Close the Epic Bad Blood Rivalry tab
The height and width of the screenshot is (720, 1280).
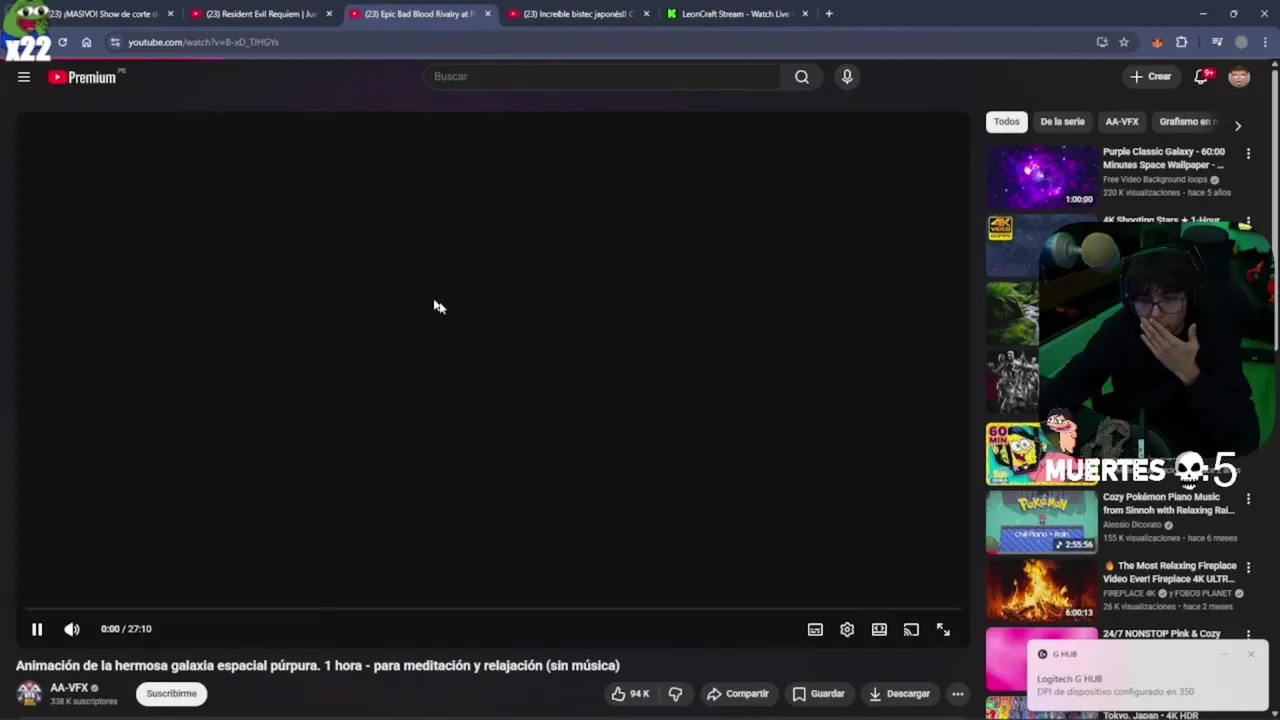[x=488, y=14]
